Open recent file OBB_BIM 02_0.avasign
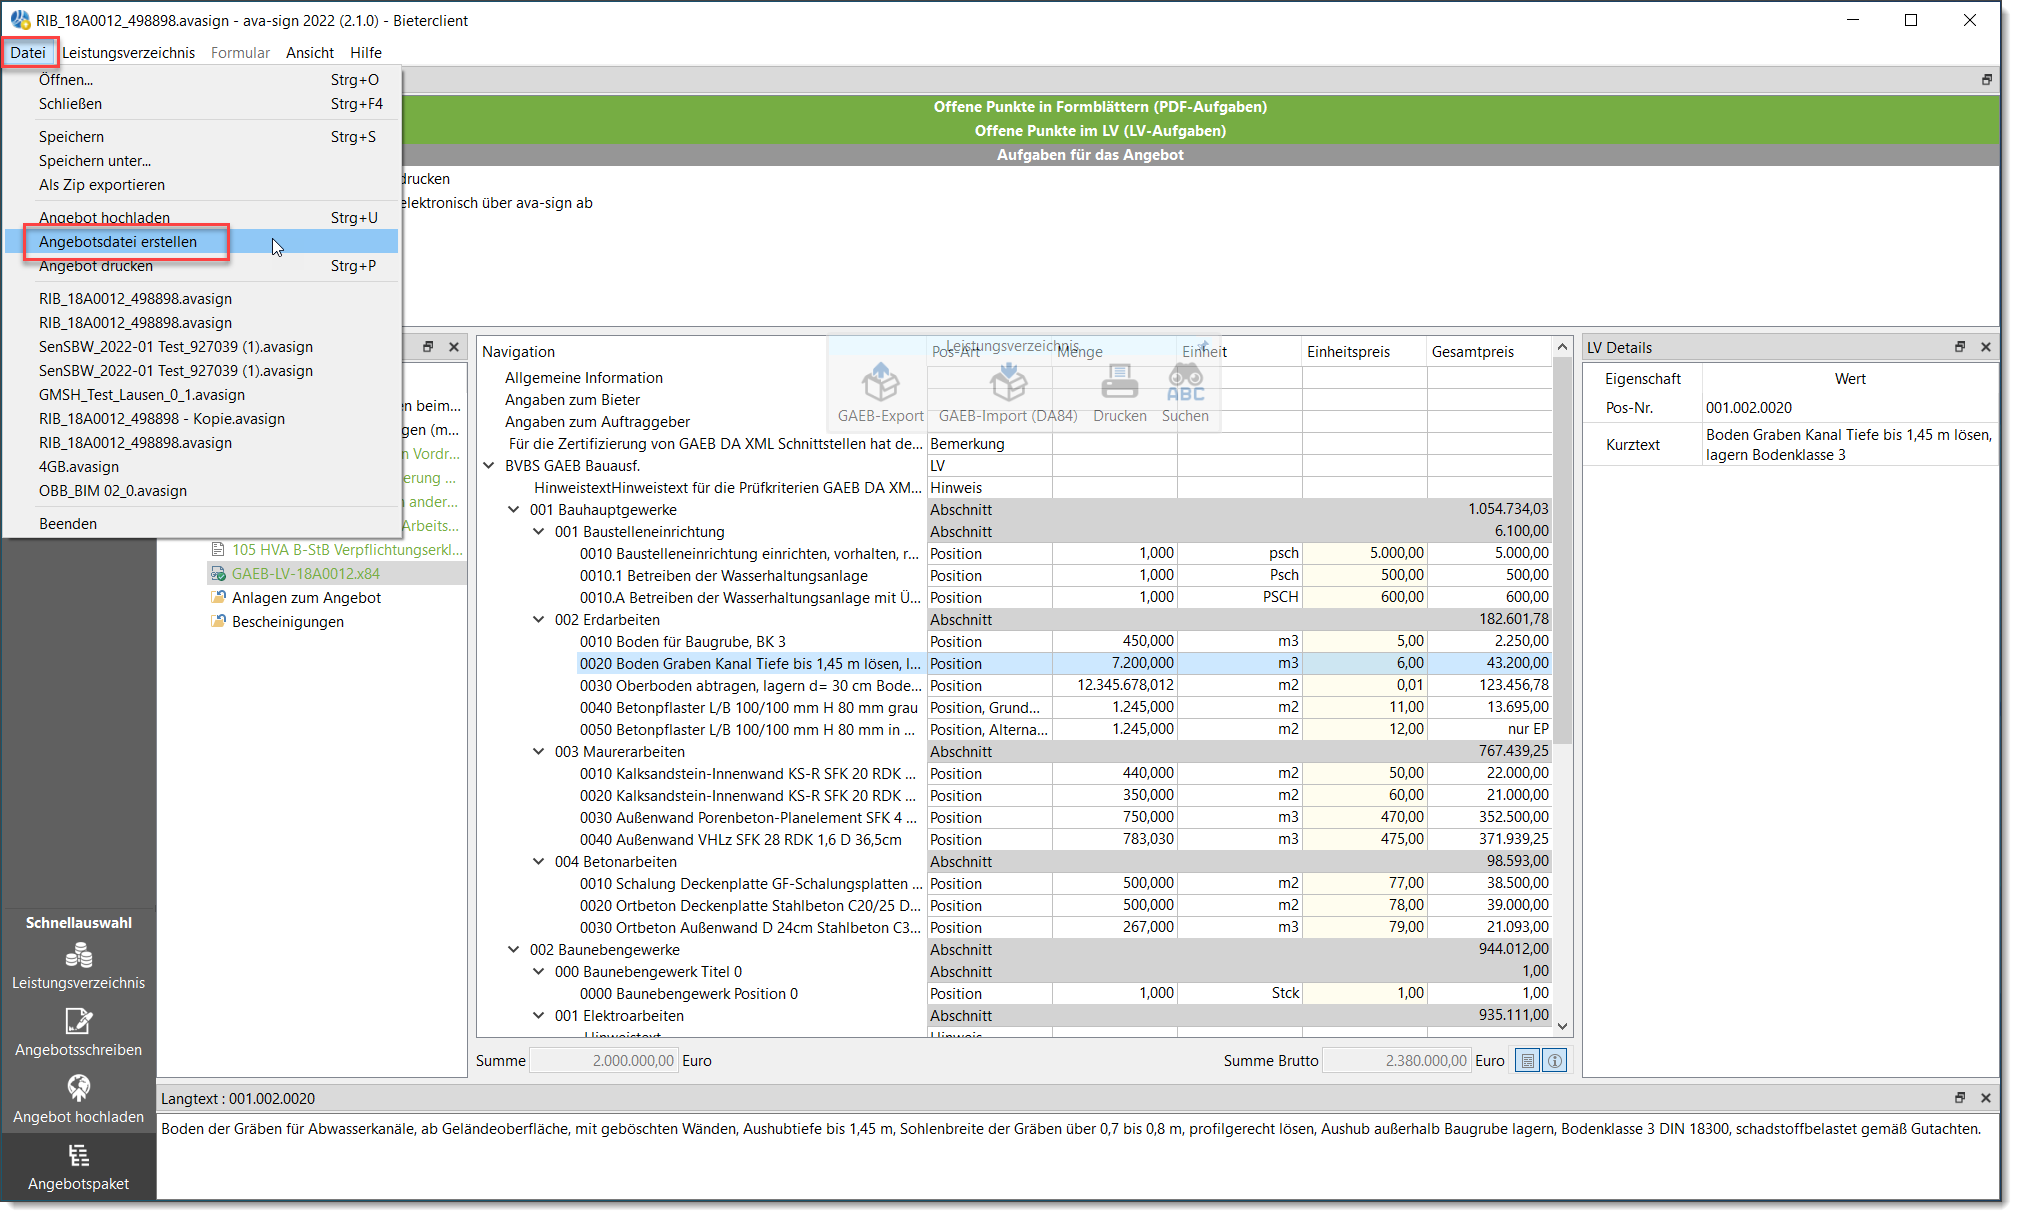2017x1217 pixels. pyautogui.click(x=202, y=491)
